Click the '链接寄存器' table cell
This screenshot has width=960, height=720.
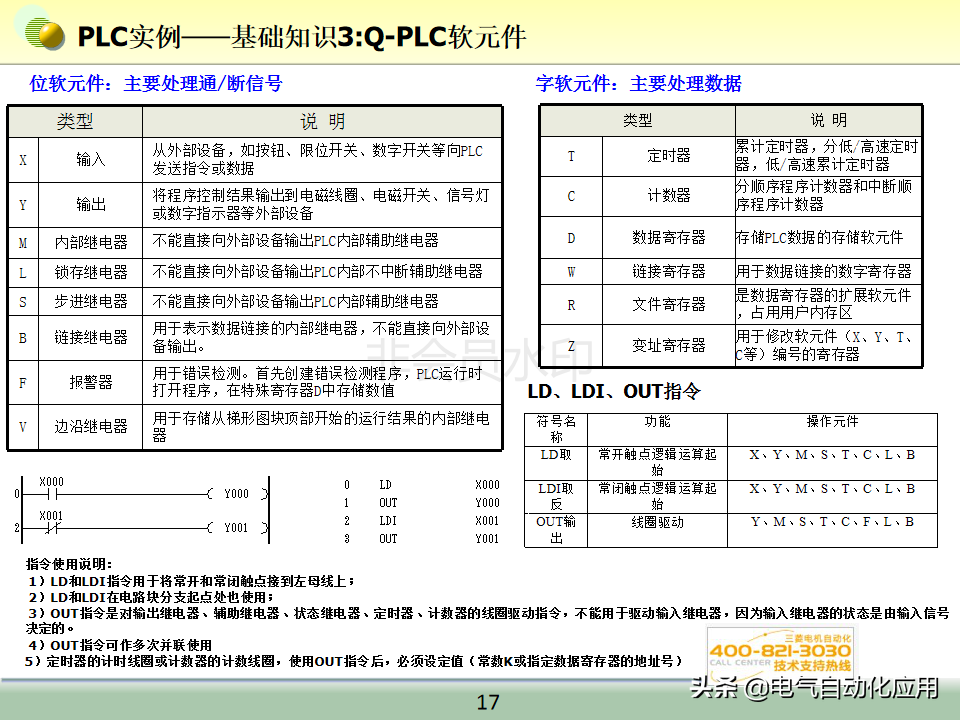669,271
